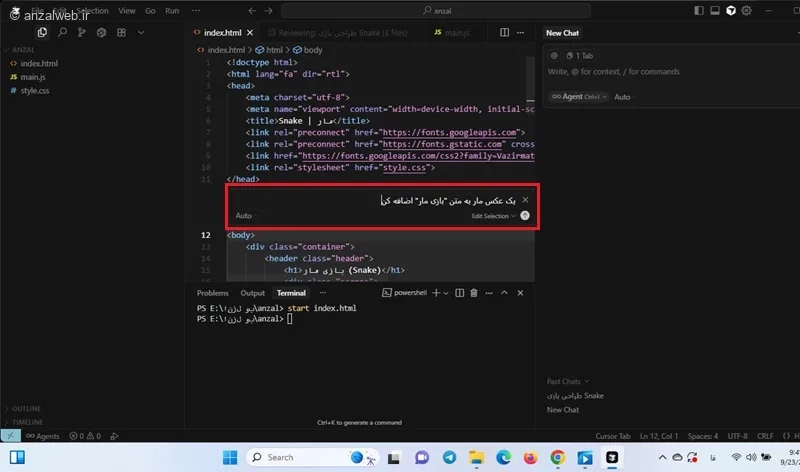Go forward with the right arrow
Image resolution: width=800 pixels, height=472 pixels.
(268, 11)
